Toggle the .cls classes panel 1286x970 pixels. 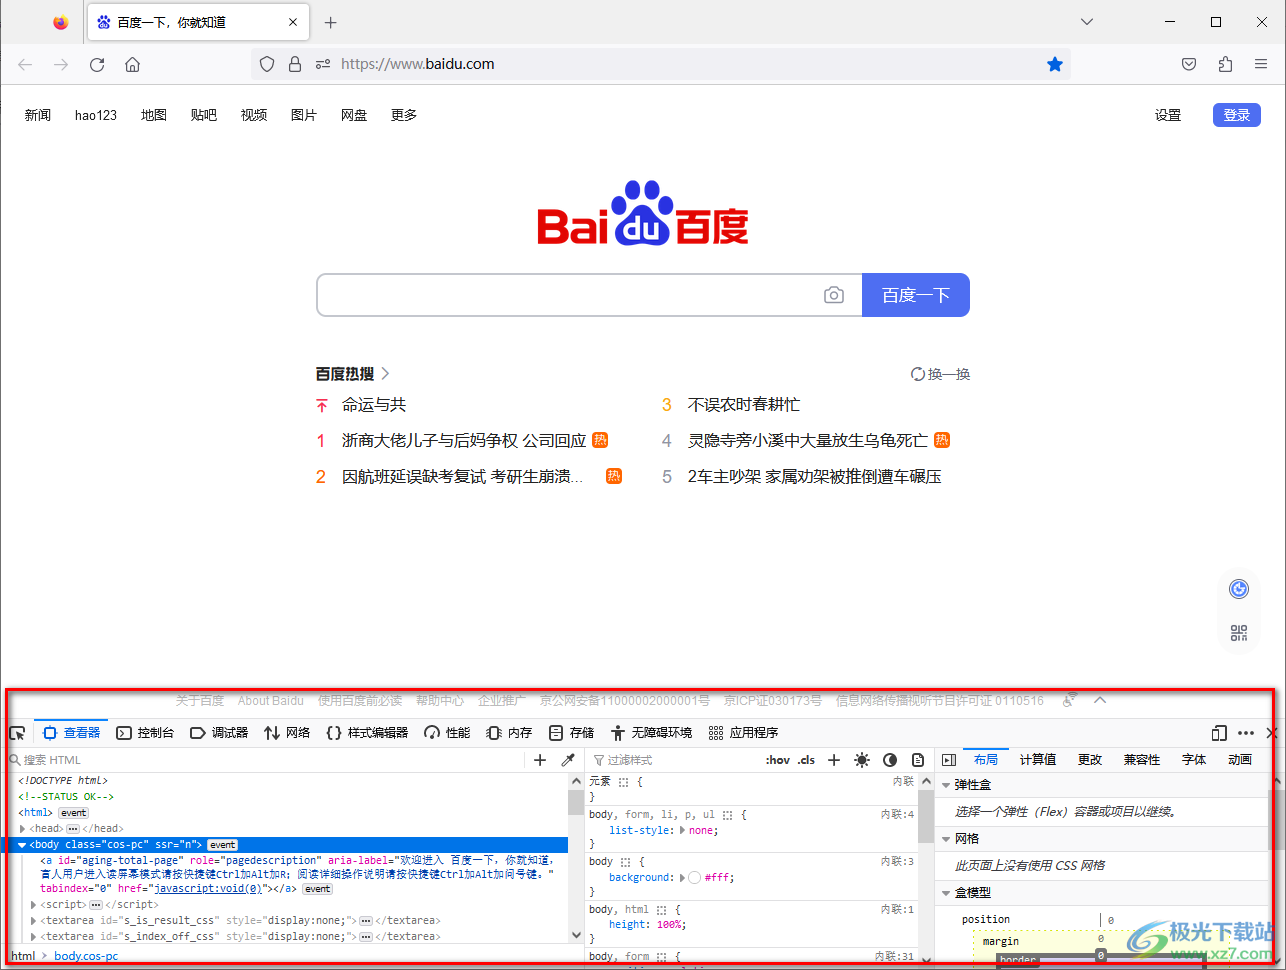tap(806, 760)
